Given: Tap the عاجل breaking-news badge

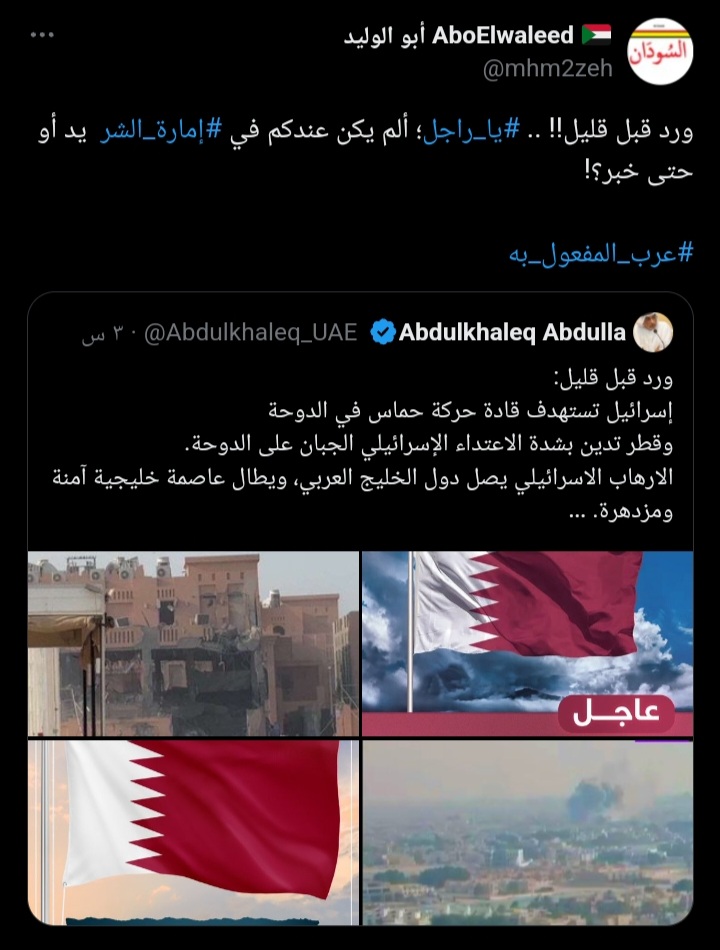Looking at the screenshot, I should pos(616,713).
